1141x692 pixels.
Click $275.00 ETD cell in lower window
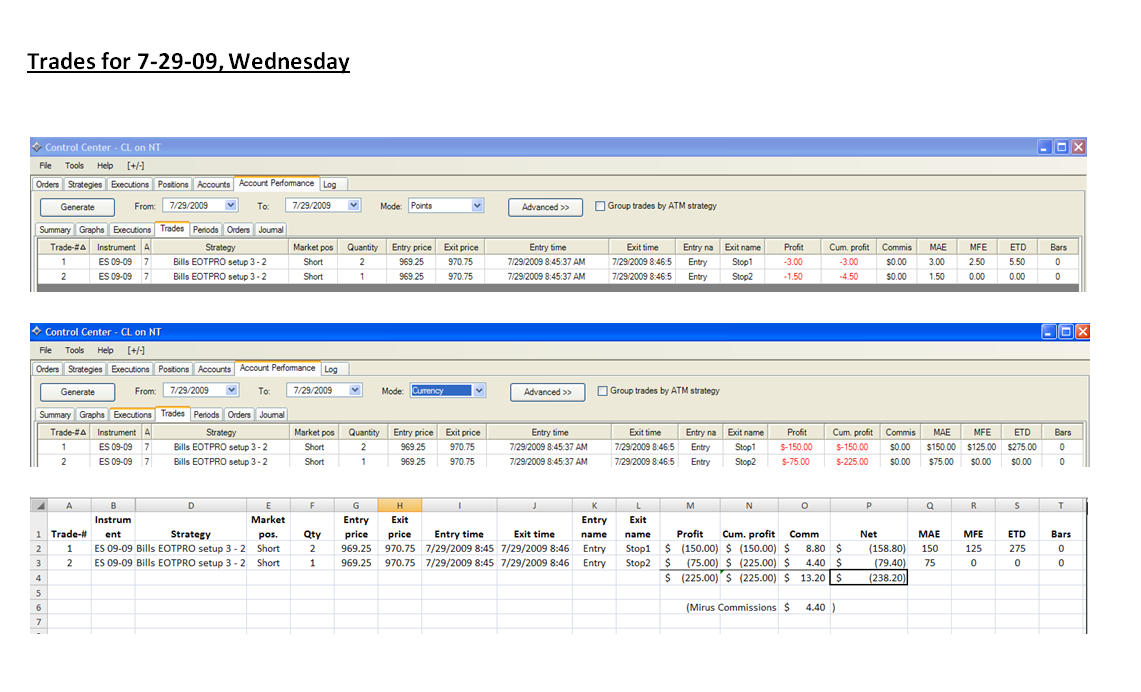pyautogui.click(x=1022, y=448)
